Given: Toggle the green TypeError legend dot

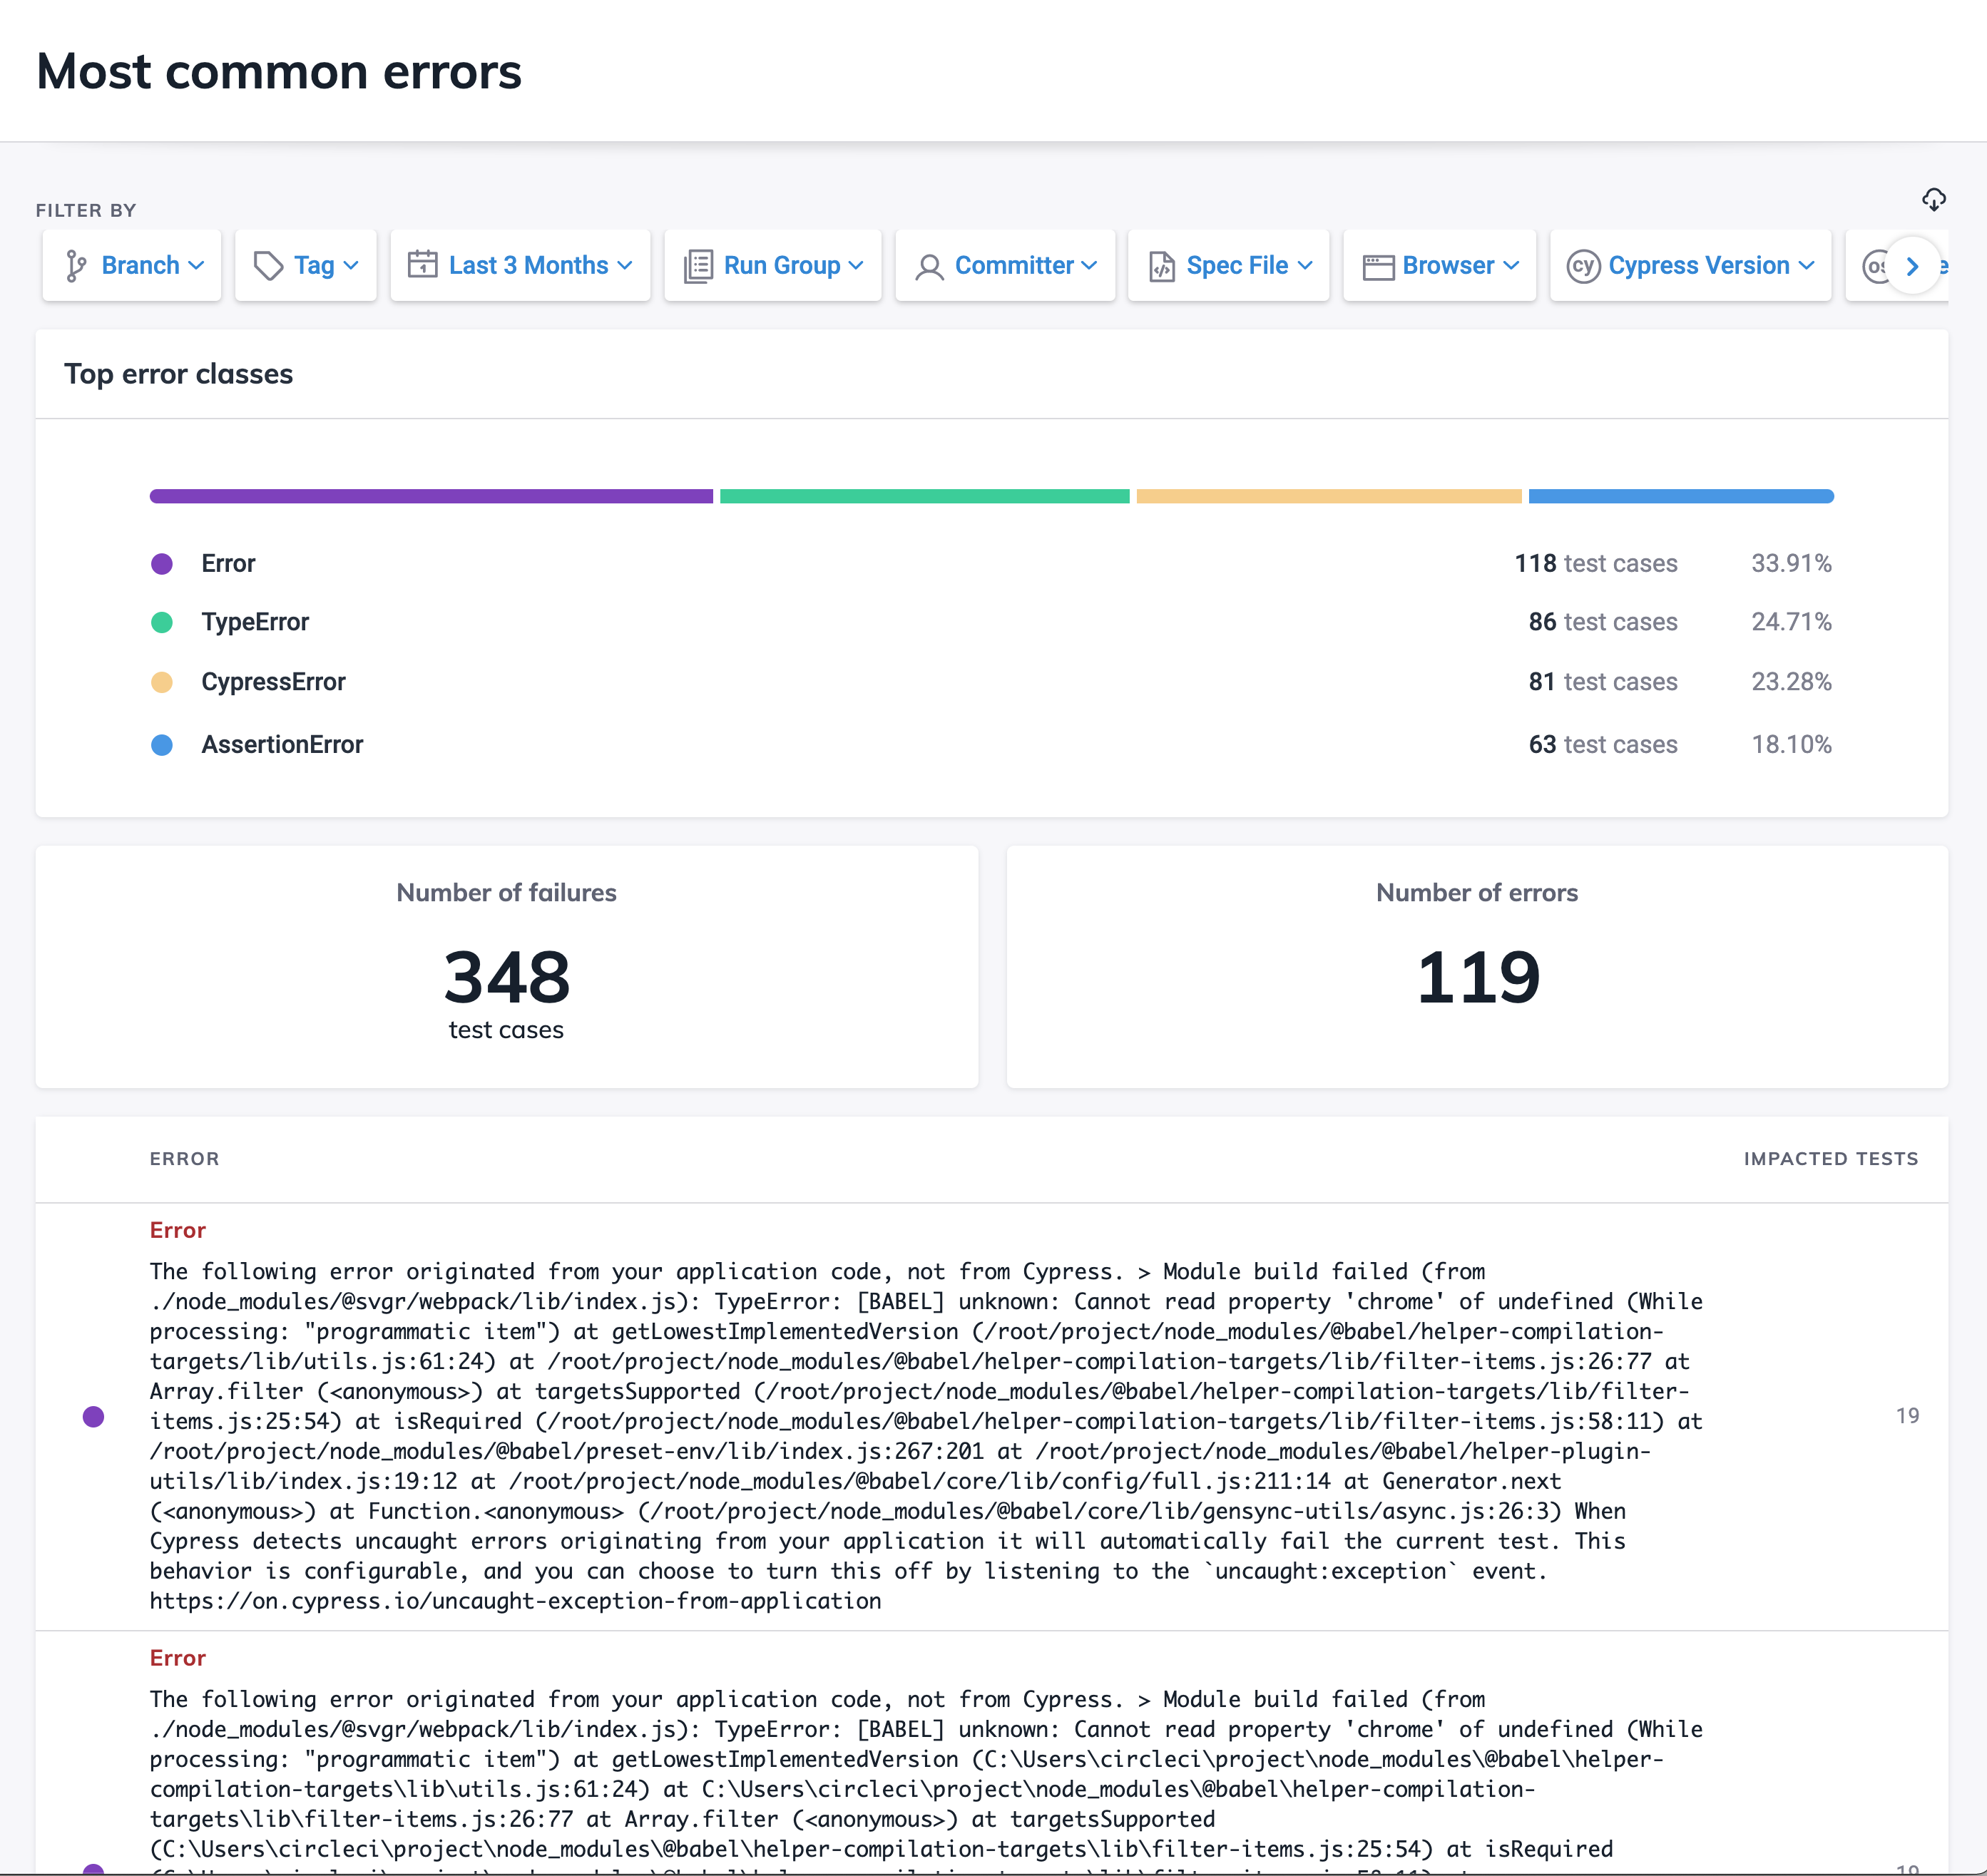Looking at the screenshot, I should click(x=162, y=622).
